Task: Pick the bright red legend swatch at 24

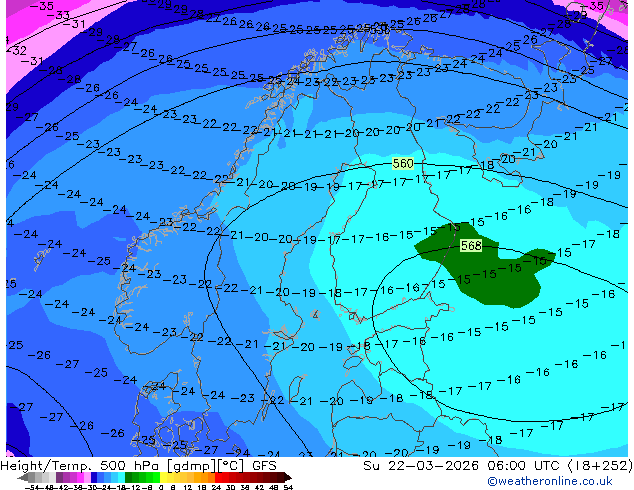Action: 218,477
